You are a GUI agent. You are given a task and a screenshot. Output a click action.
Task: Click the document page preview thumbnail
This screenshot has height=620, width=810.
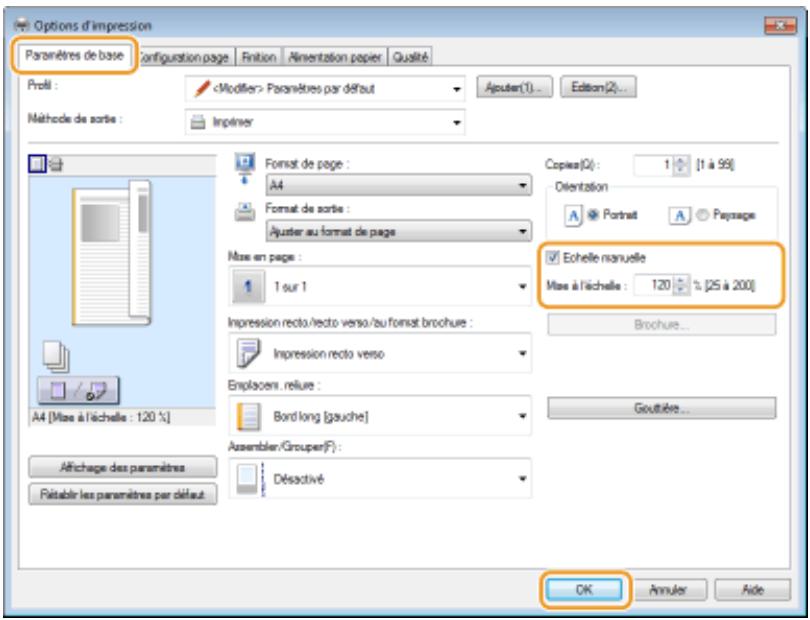112,253
